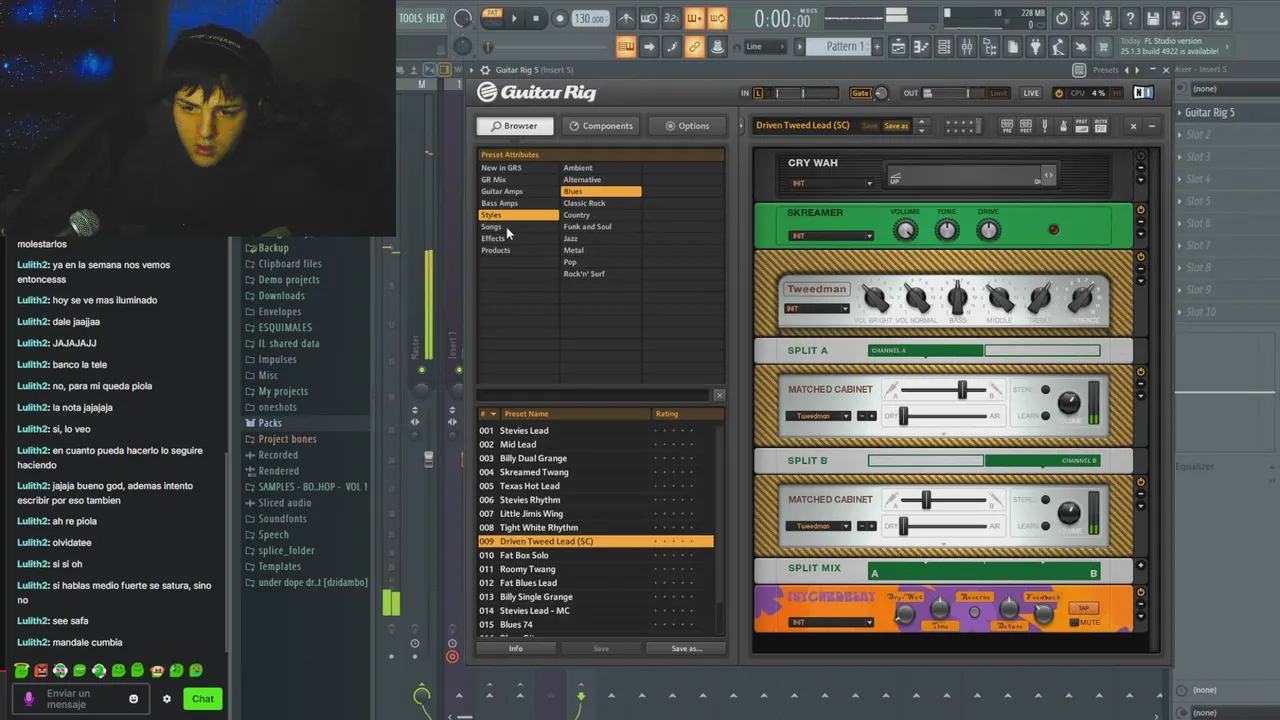This screenshot has width=1280, height=720.
Task: Show the POST tapedeck icon in Guitar Rig
Action: [1025, 126]
